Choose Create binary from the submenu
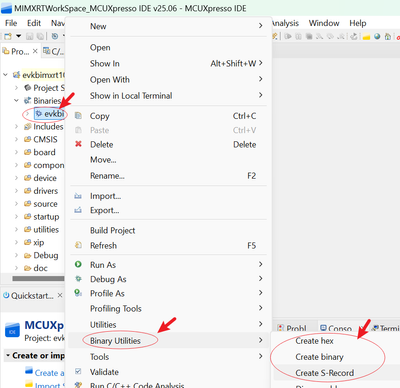This screenshot has width=400, height=388. [319, 357]
